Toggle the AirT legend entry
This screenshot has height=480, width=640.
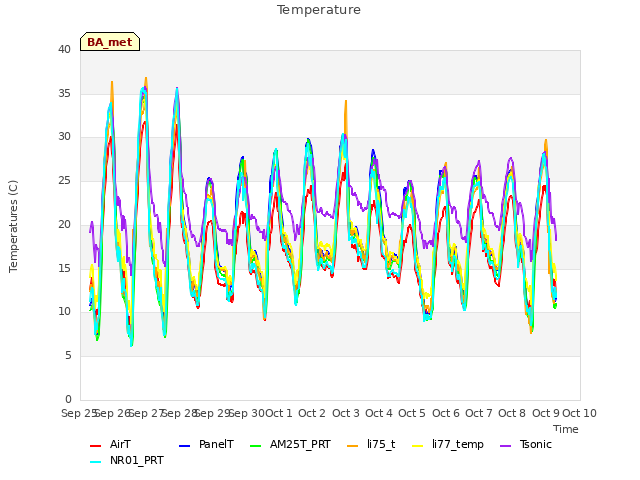tap(110, 444)
